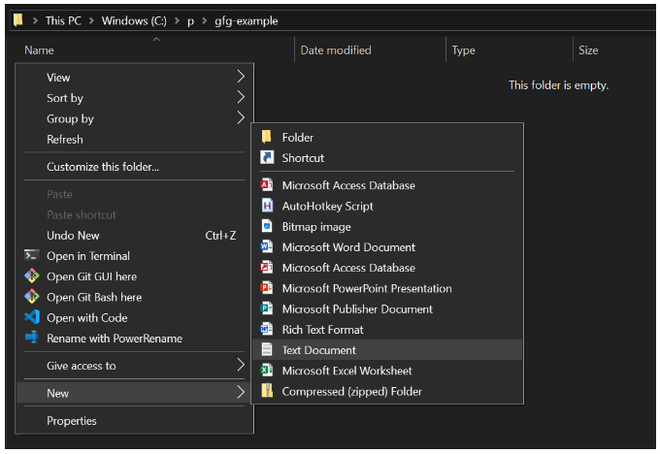Click the Open Git GUI here icon
Screen dimensions: 660x454
[x=30, y=276]
